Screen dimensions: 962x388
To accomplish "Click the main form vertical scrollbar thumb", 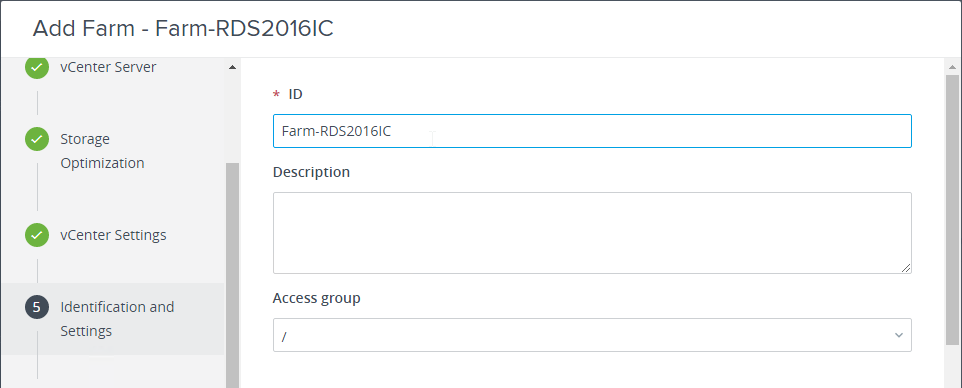I will (952, 209).
